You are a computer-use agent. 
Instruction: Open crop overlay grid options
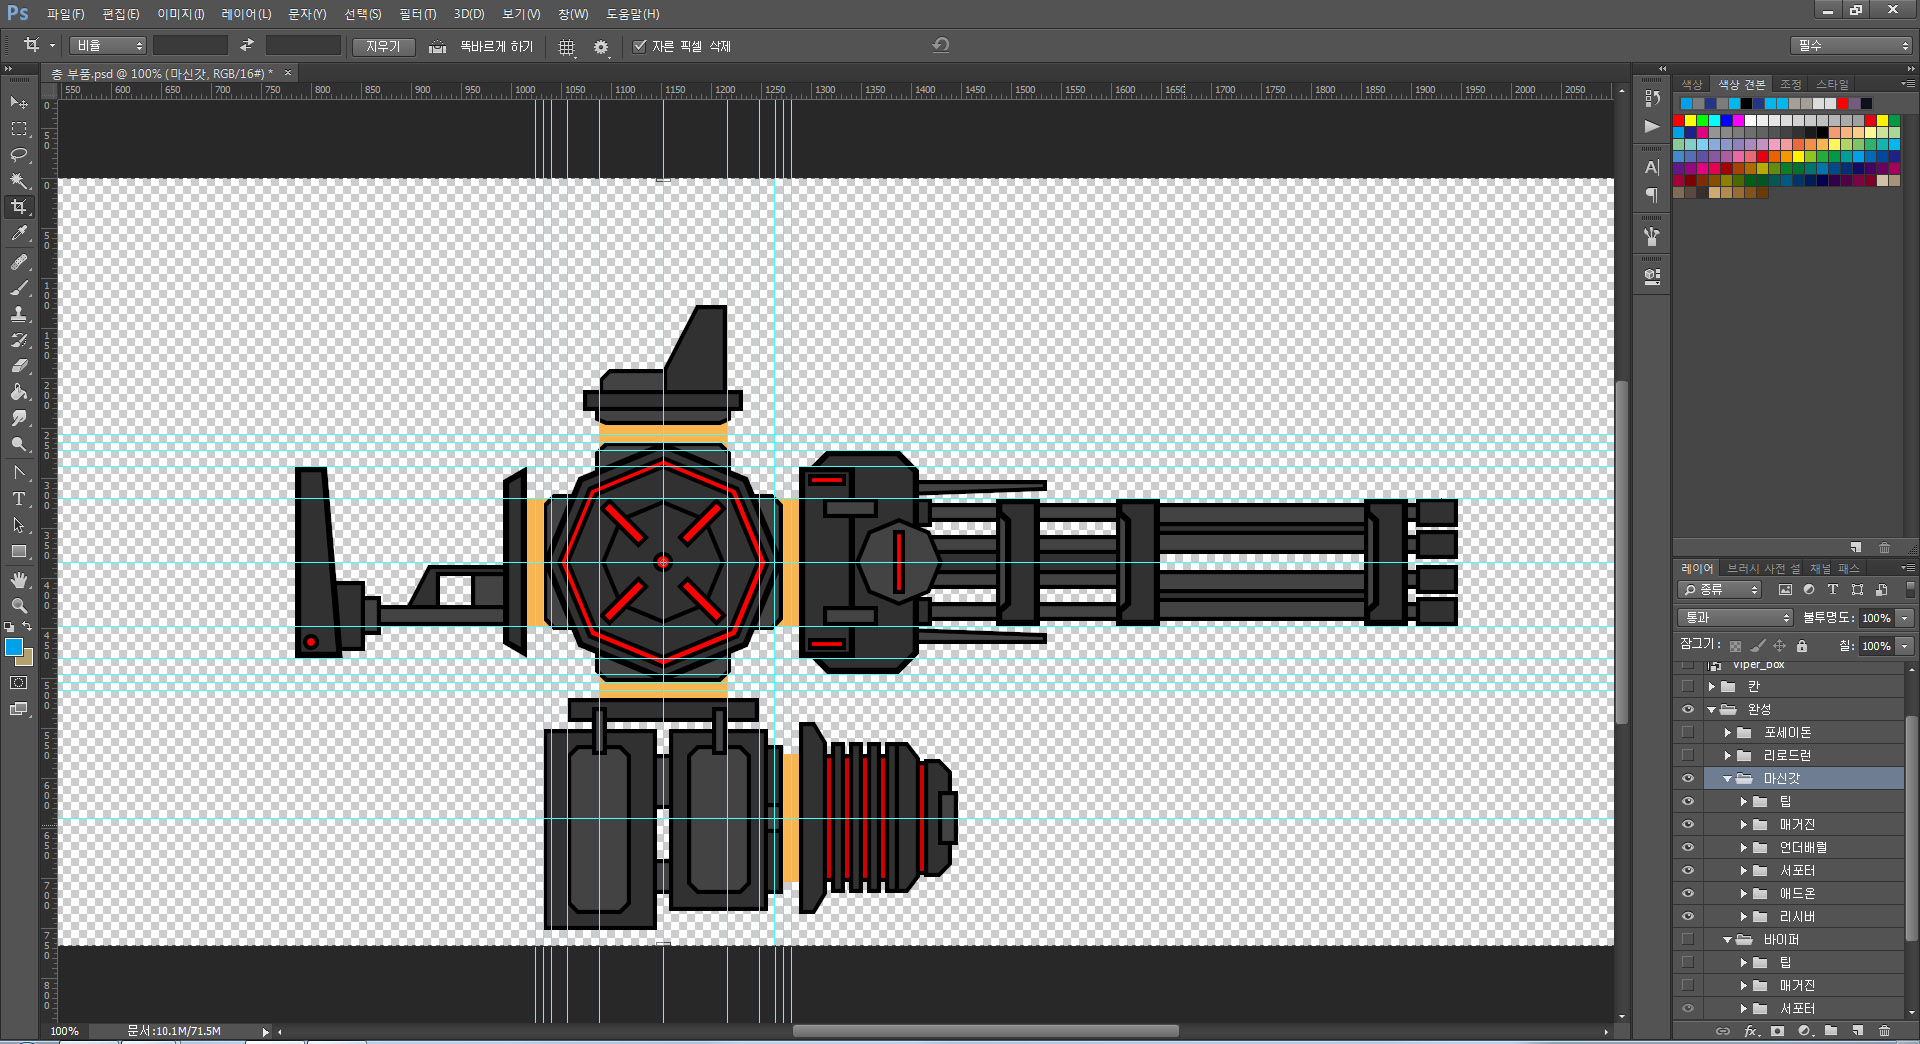click(x=567, y=47)
